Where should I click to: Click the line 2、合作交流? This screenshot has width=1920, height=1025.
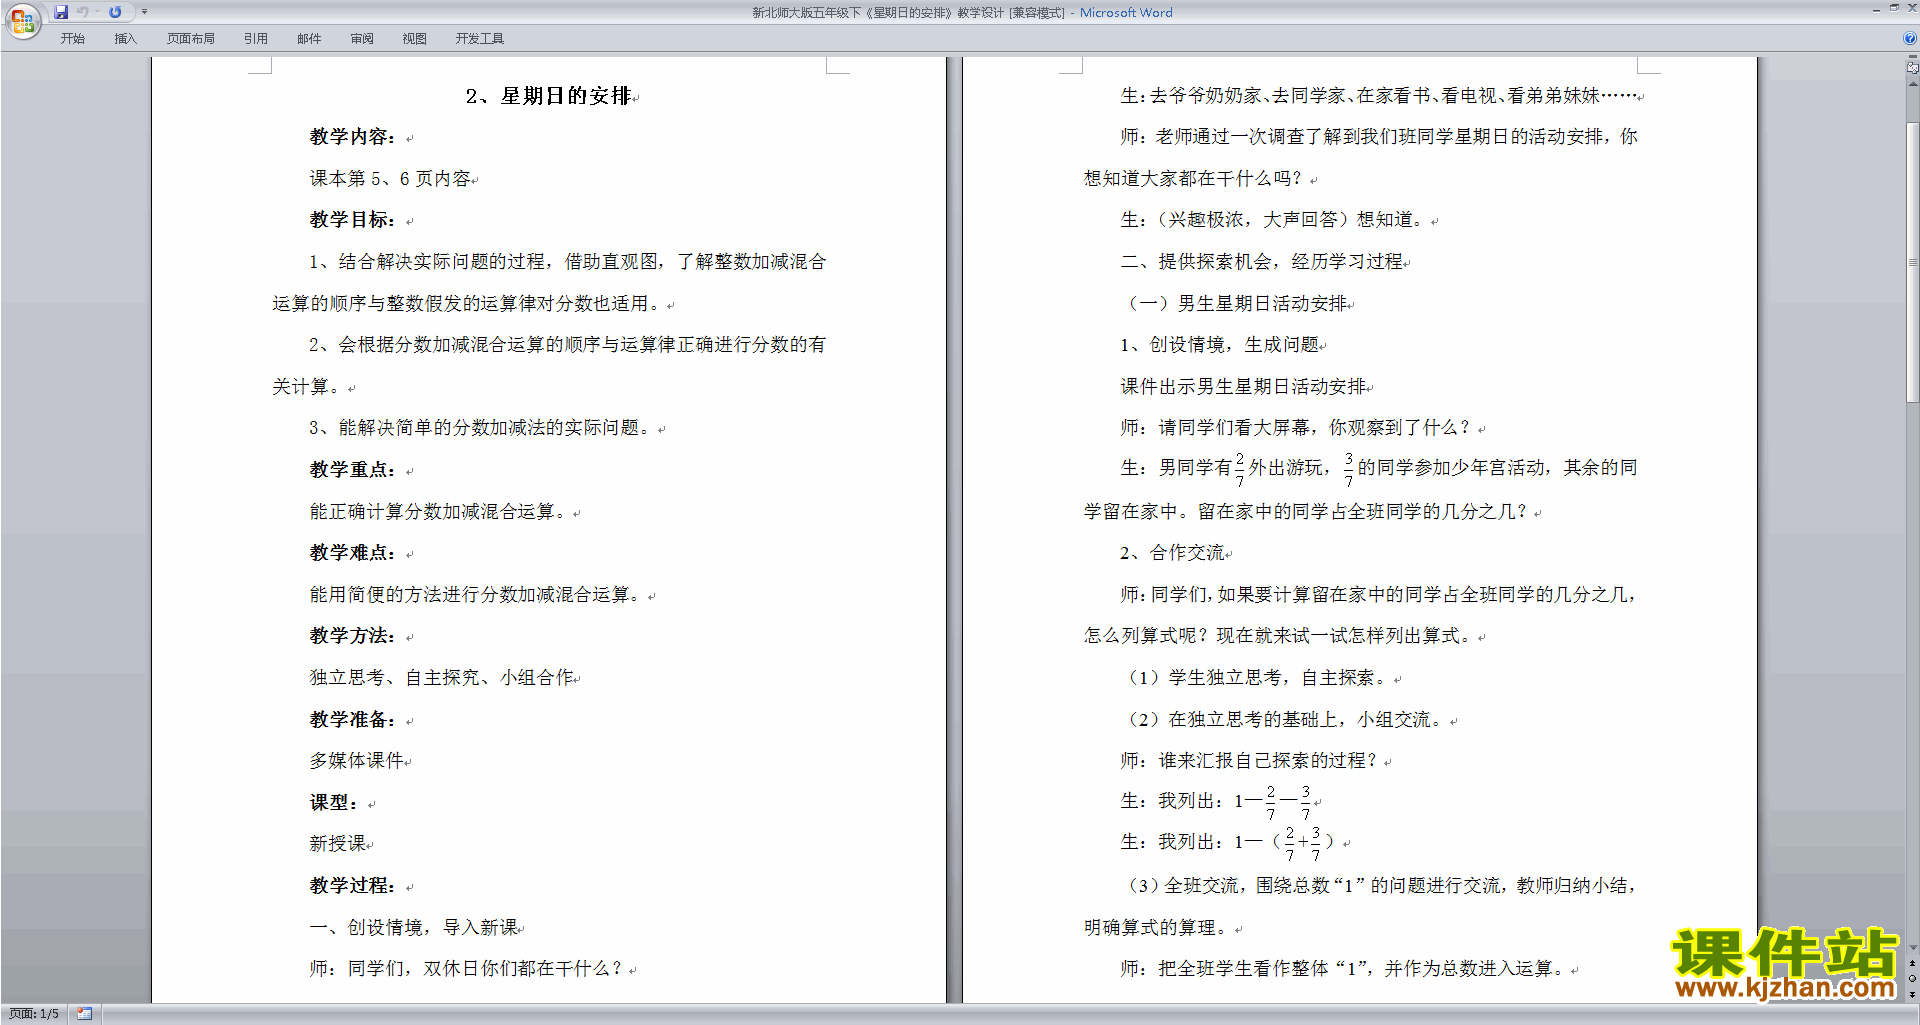coord(1173,553)
